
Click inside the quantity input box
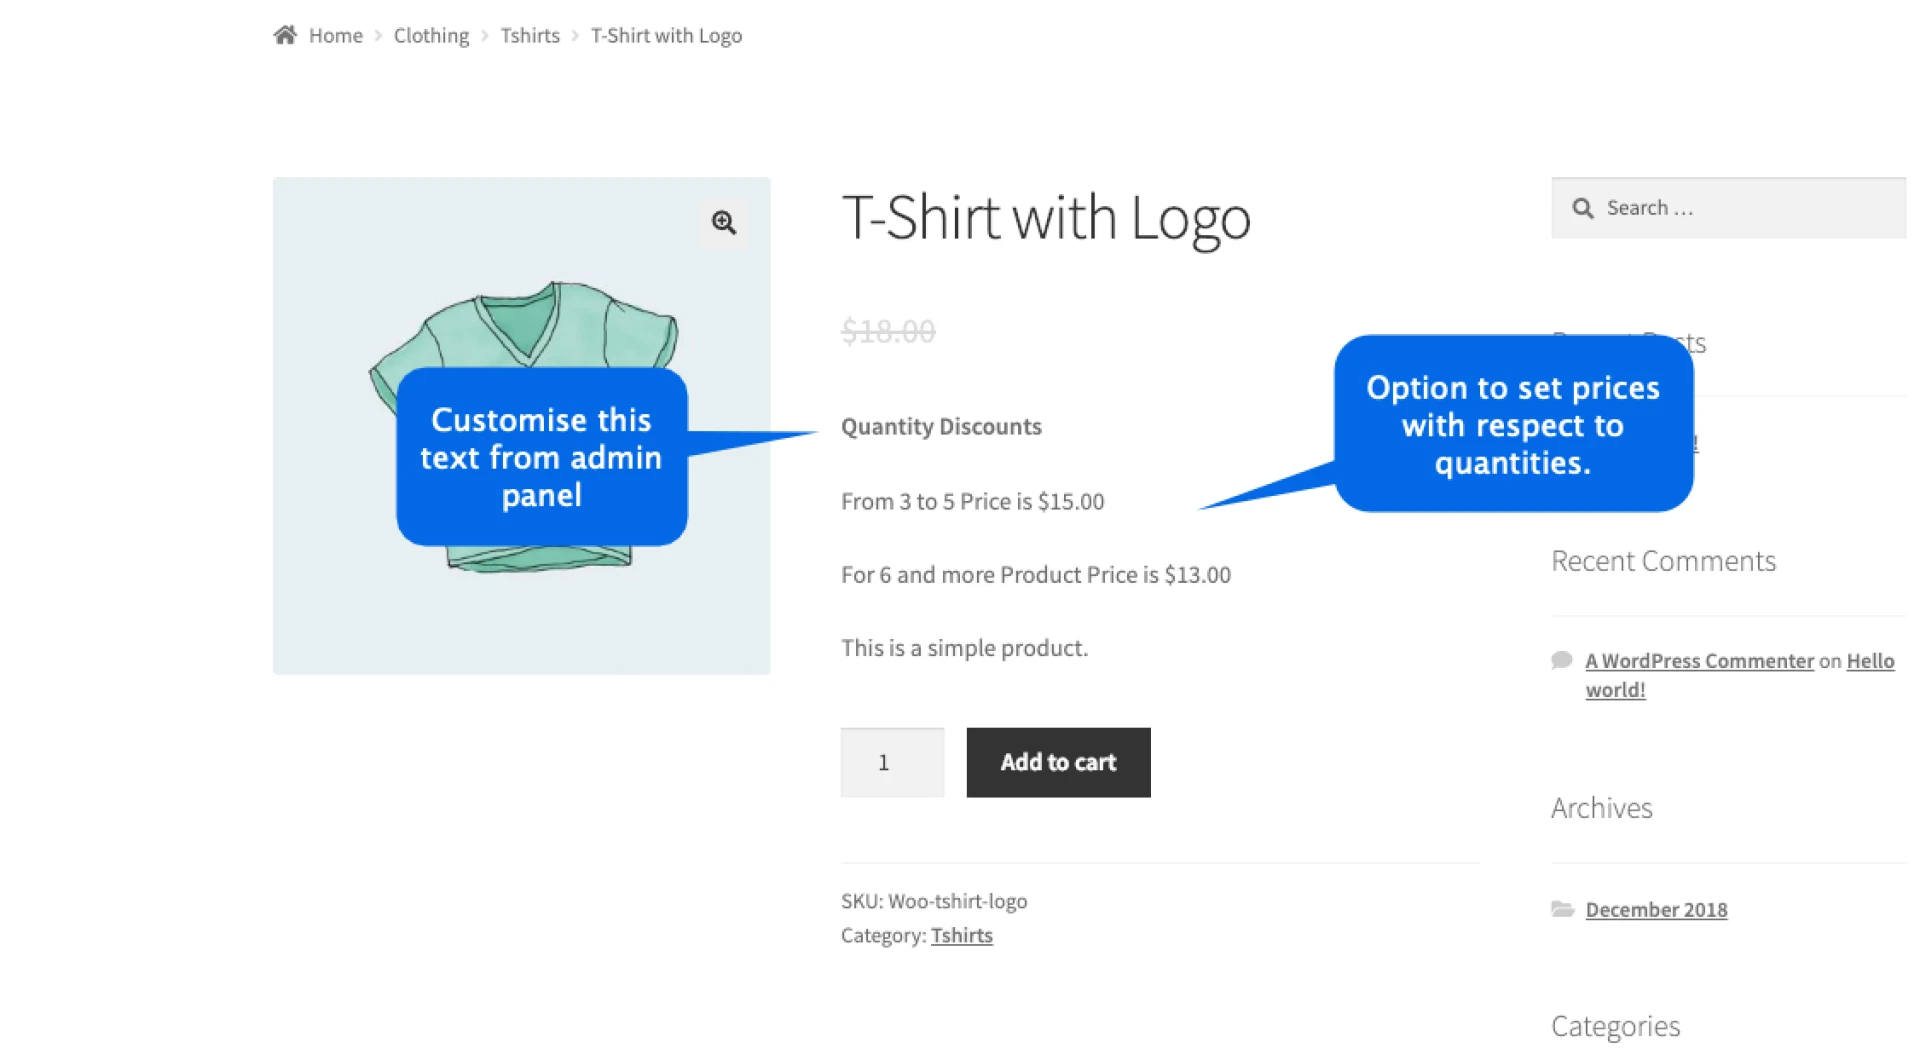(x=891, y=762)
